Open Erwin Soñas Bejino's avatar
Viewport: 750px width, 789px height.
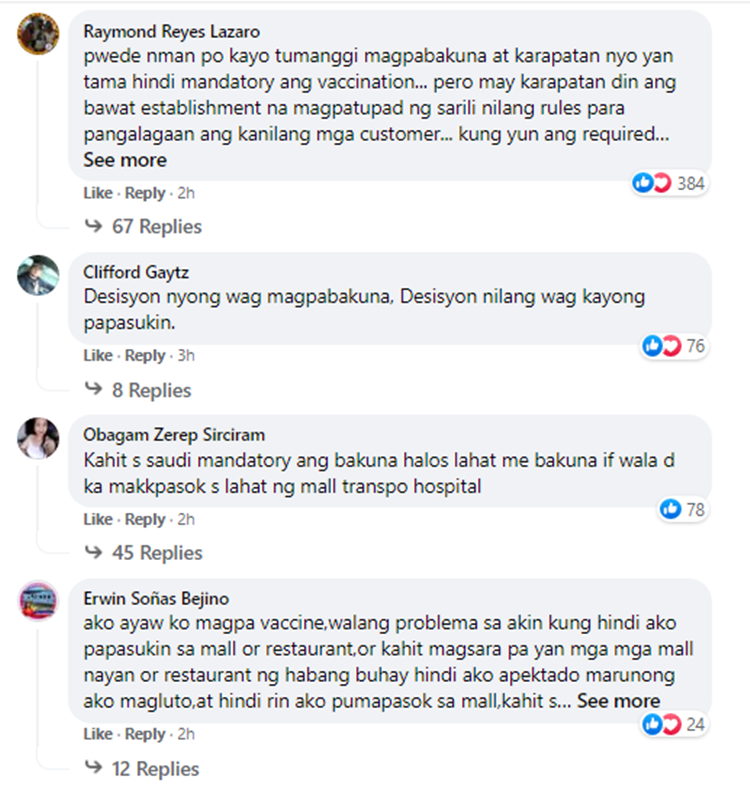(x=38, y=601)
